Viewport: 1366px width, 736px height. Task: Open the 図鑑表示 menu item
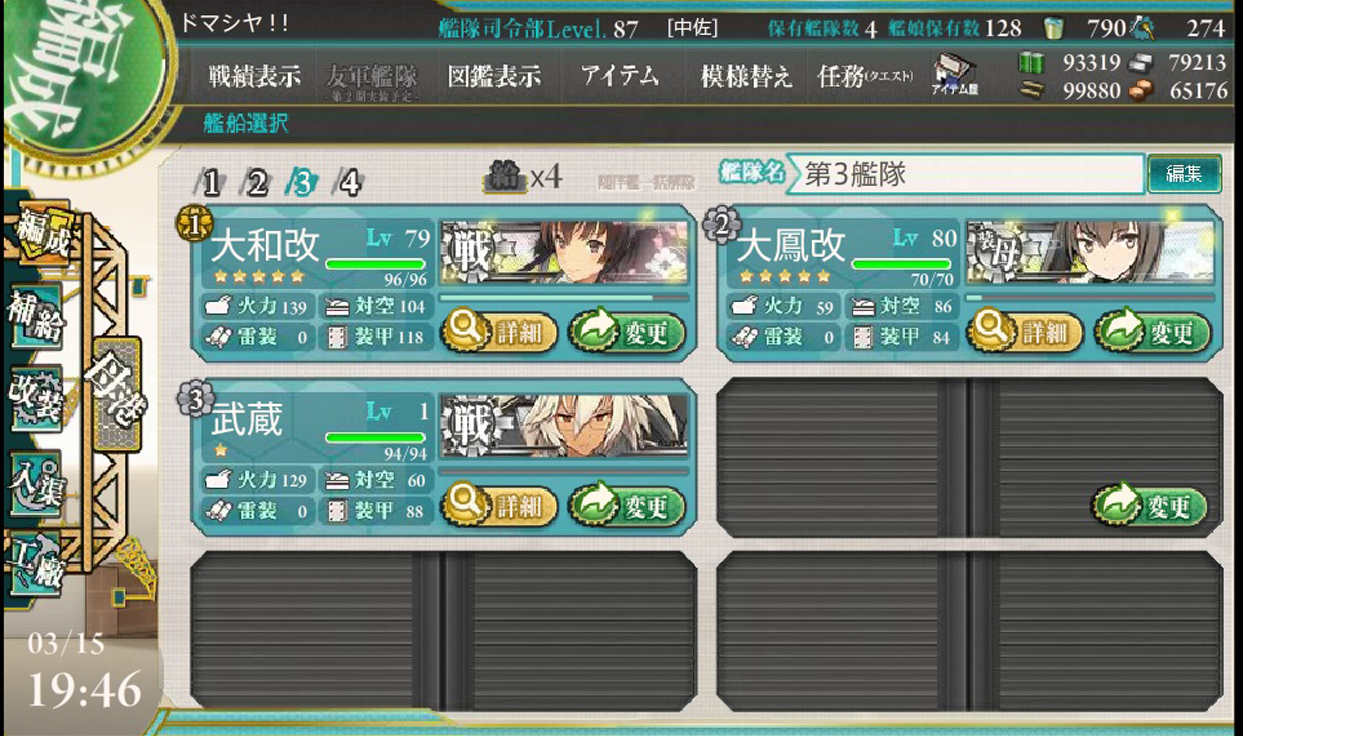(494, 76)
